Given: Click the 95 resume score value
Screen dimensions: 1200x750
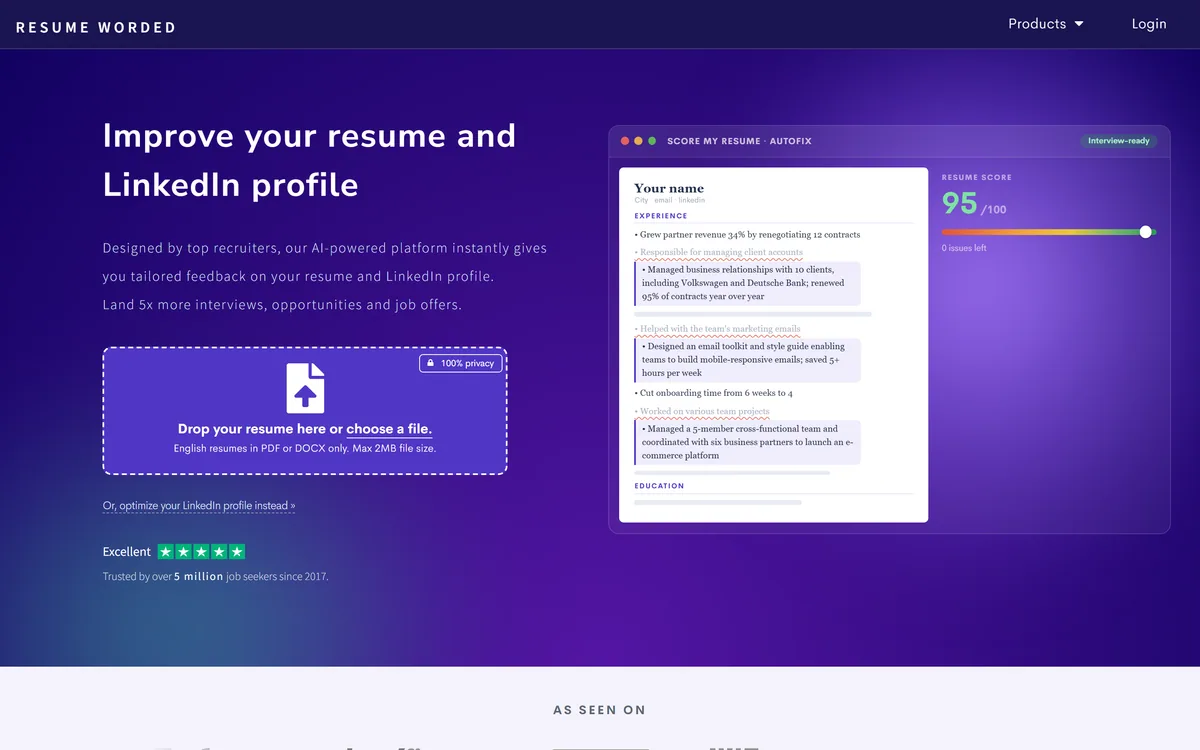Looking at the screenshot, I should (960, 203).
